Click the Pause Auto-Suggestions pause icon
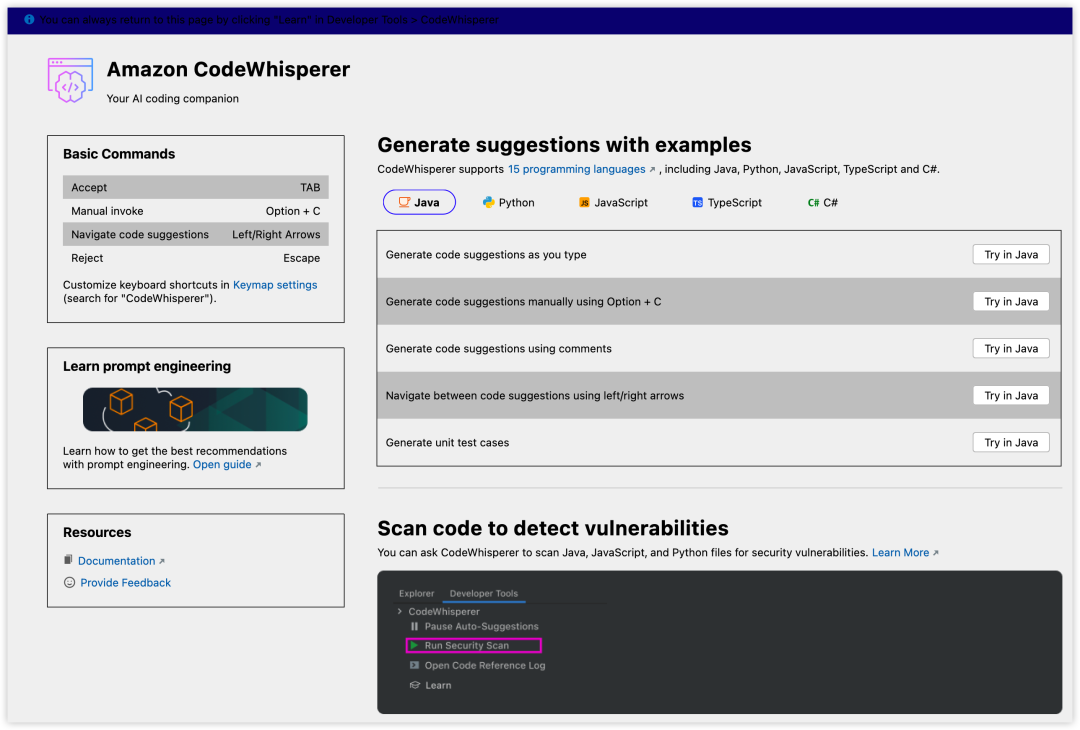Viewport: 1080px width, 730px height. [414, 627]
